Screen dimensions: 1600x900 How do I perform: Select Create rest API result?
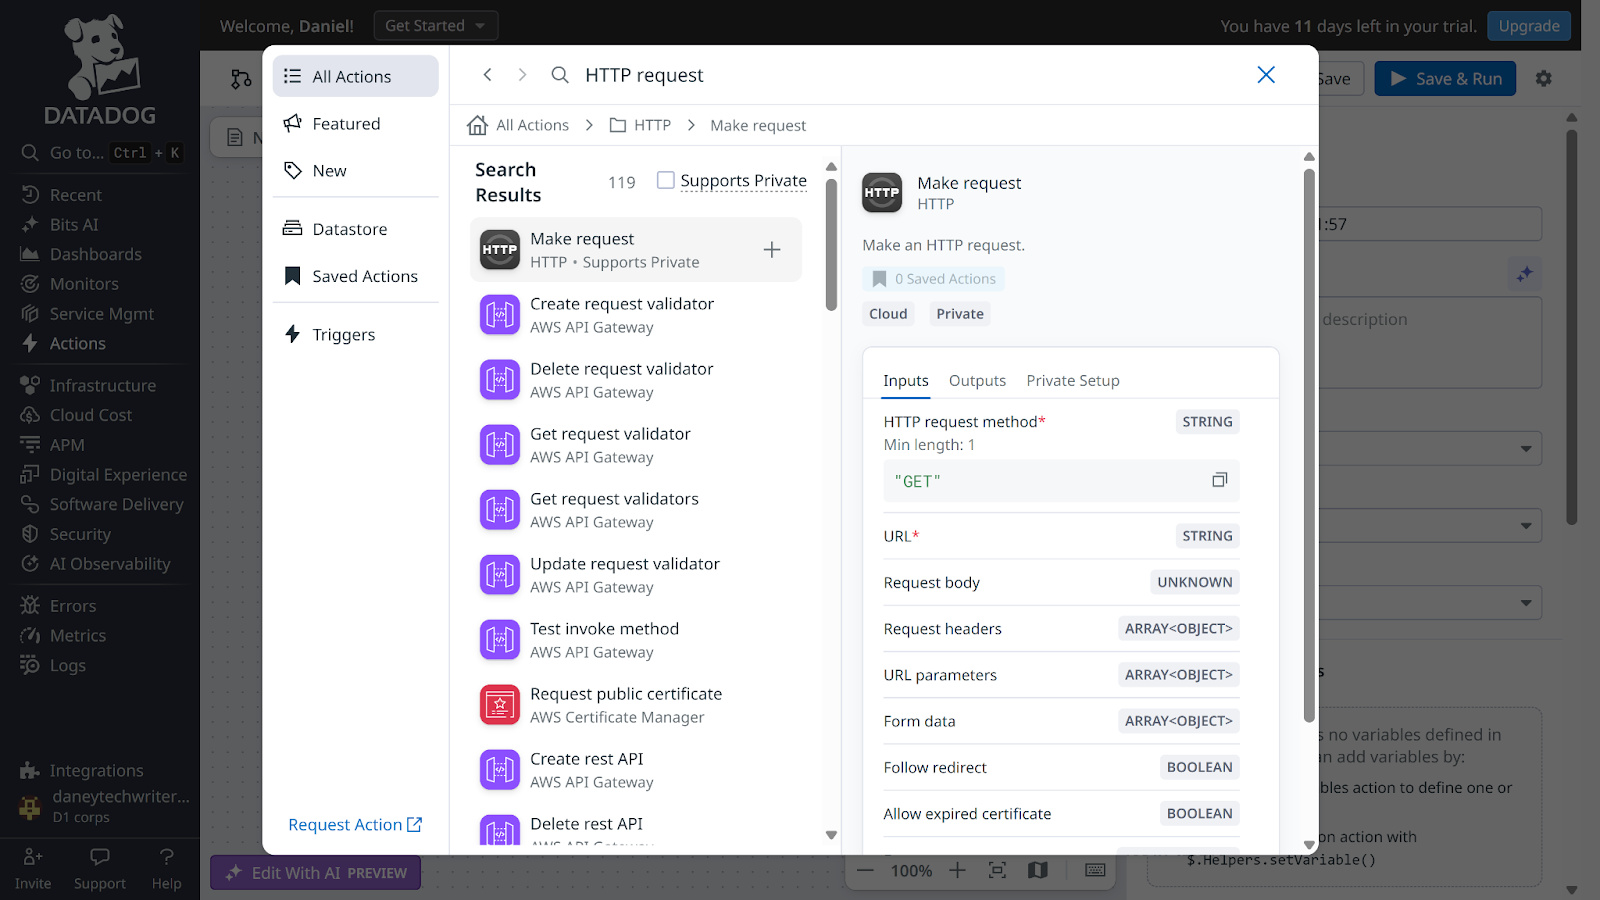click(x=636, y=770)
